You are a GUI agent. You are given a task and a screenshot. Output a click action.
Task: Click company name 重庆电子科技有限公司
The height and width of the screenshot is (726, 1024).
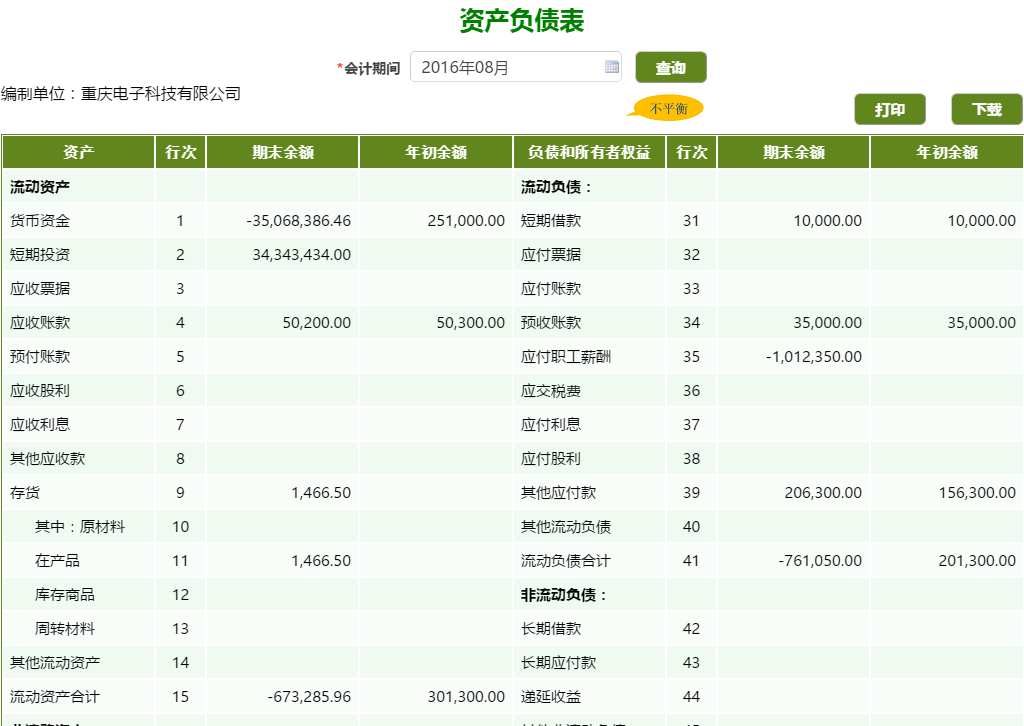tap(161, 93)
